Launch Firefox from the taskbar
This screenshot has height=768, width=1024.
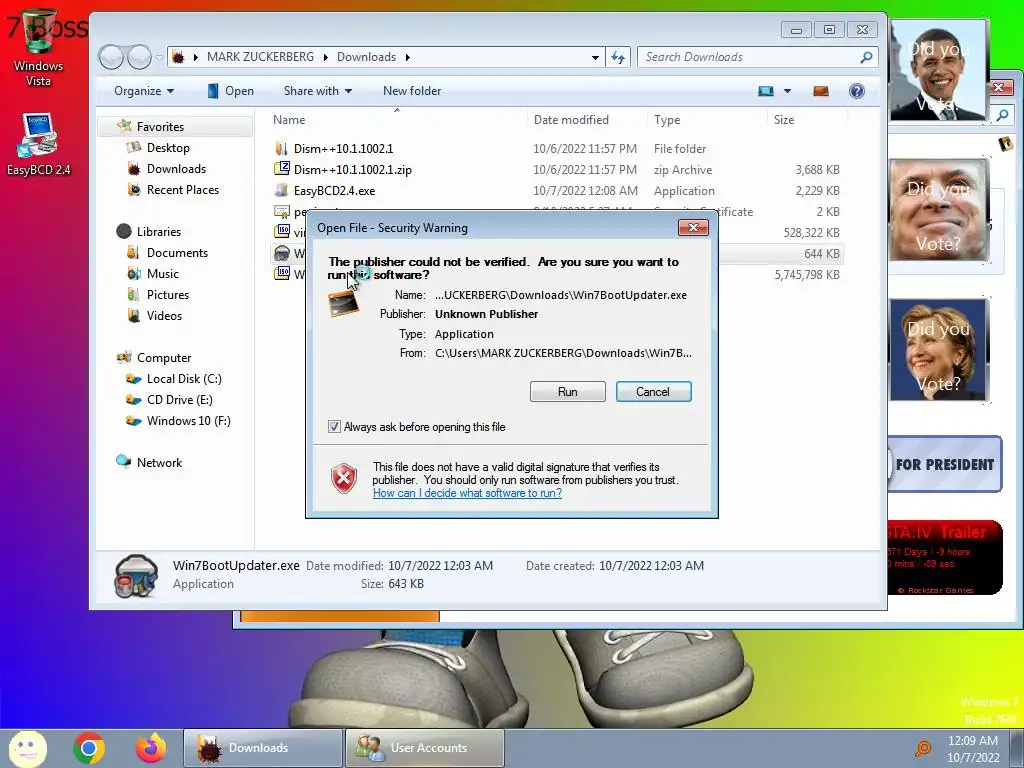[150, 748]
